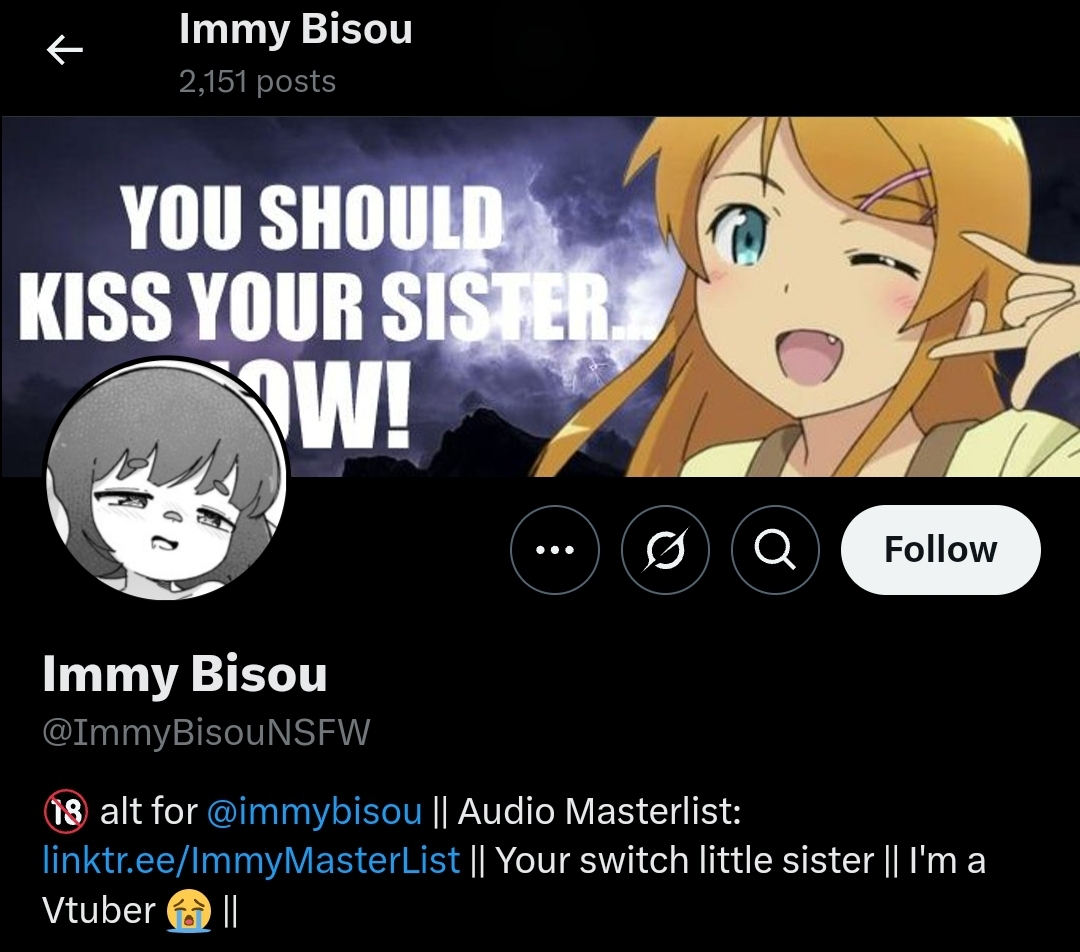The image size is (1080, 952).
Task: Search this profile with the magnifier icon
Action: coord(775,550)
